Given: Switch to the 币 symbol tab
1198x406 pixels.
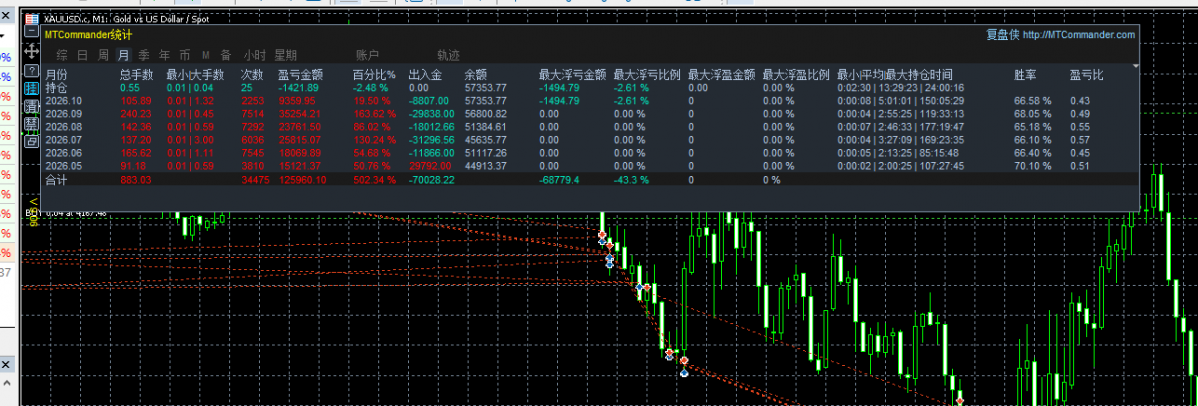Looking at the screenshot, I should (x=185, y=55).
